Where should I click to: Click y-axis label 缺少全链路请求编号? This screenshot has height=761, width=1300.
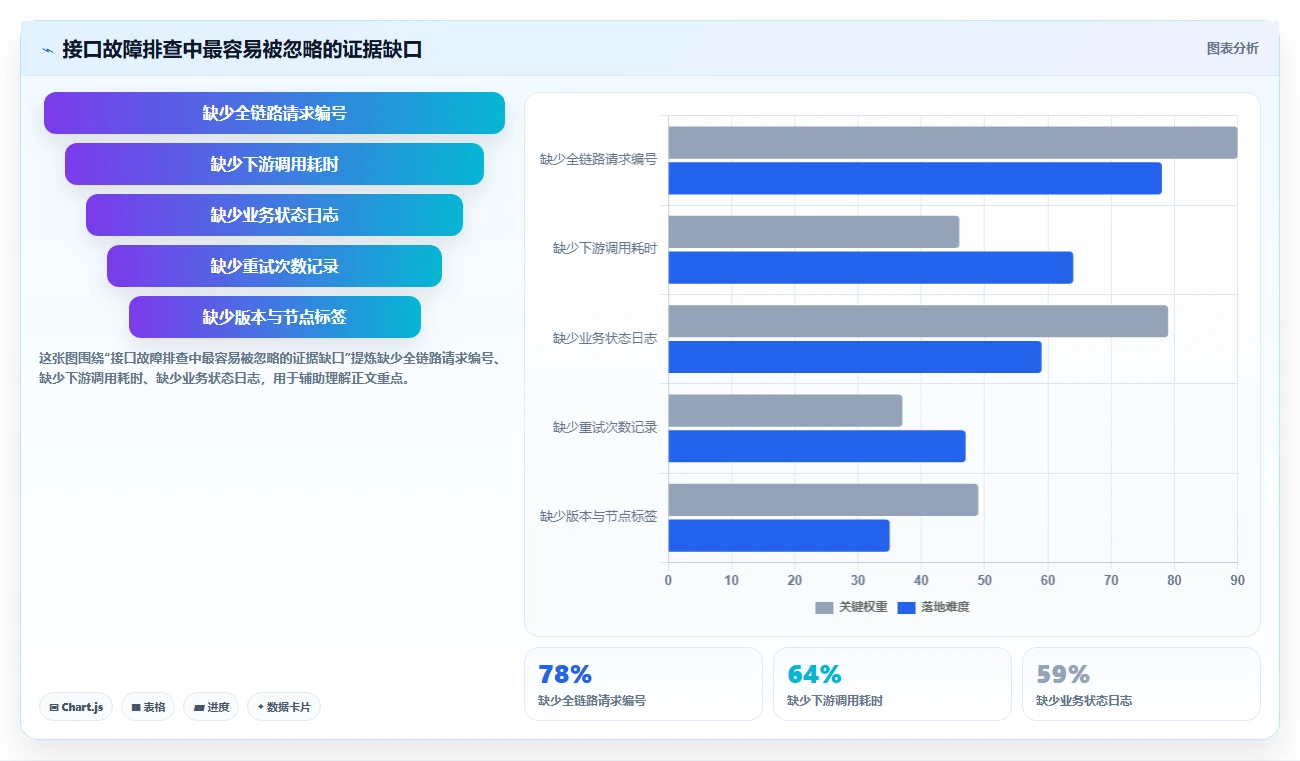tap(598, 159)
